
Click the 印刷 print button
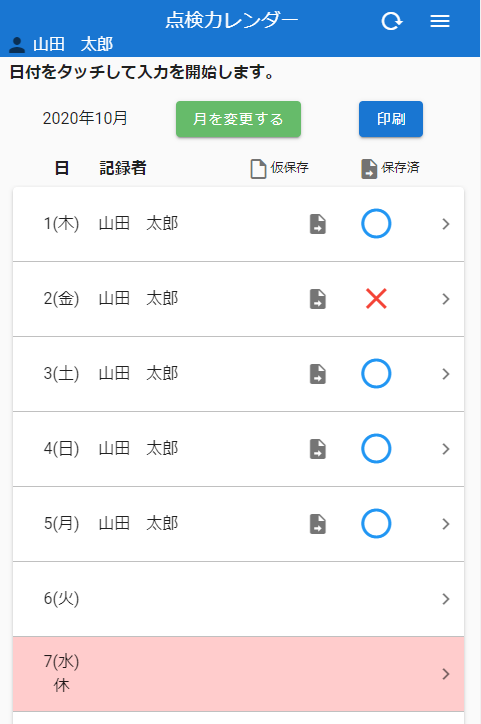pyautogui.click(x=391, y=119)
